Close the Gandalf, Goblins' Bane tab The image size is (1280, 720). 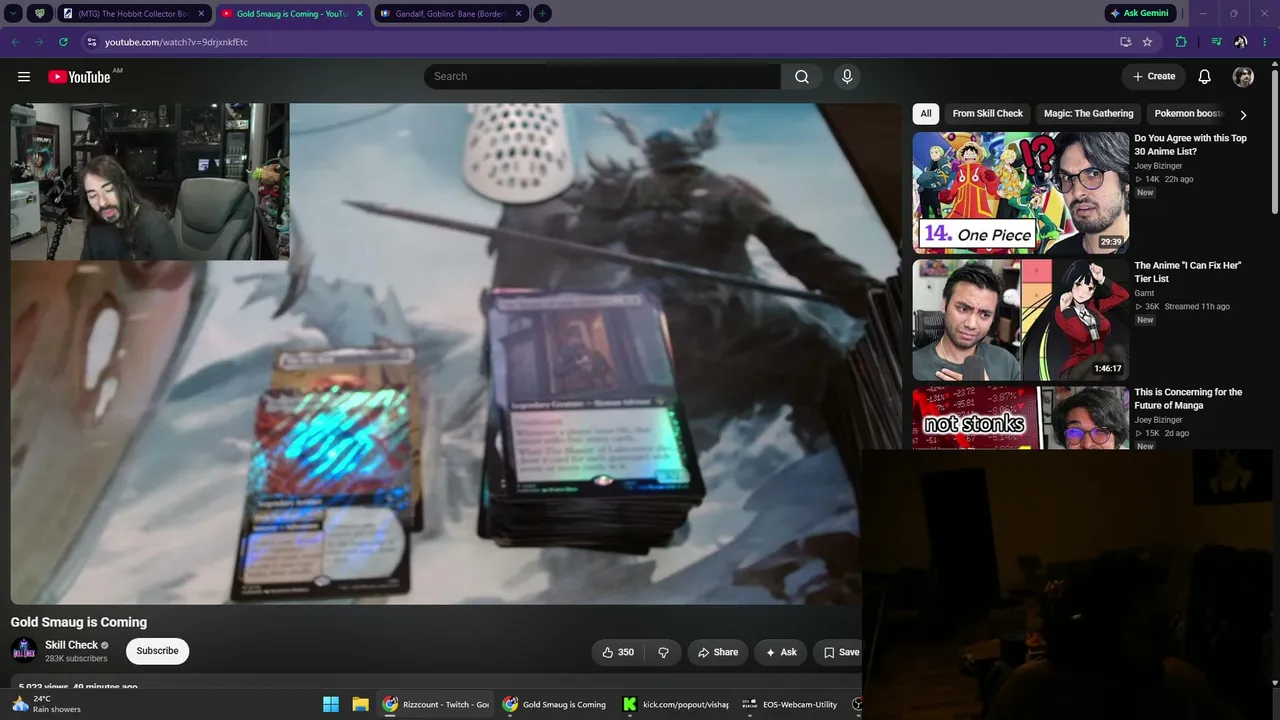(519, 14)
